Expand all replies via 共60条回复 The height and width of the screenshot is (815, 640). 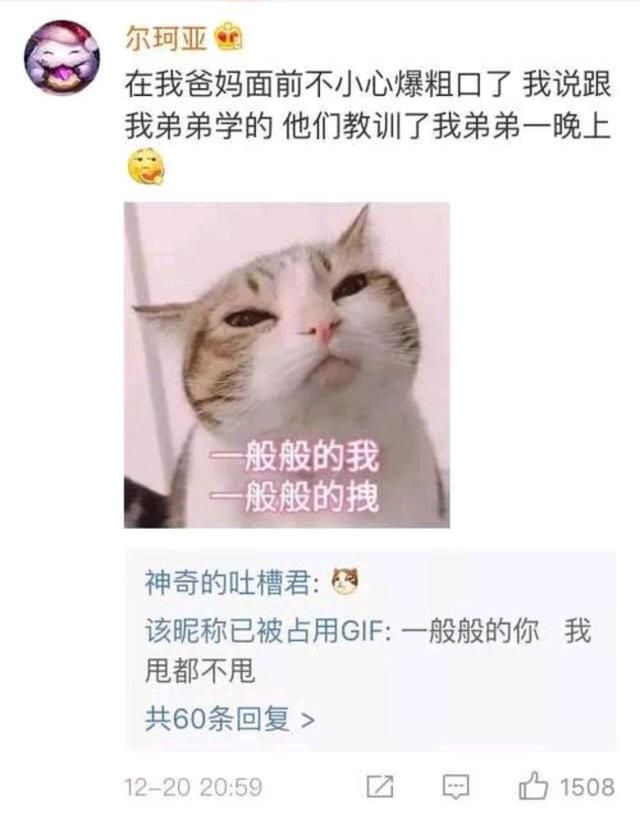tap(230, 719)
